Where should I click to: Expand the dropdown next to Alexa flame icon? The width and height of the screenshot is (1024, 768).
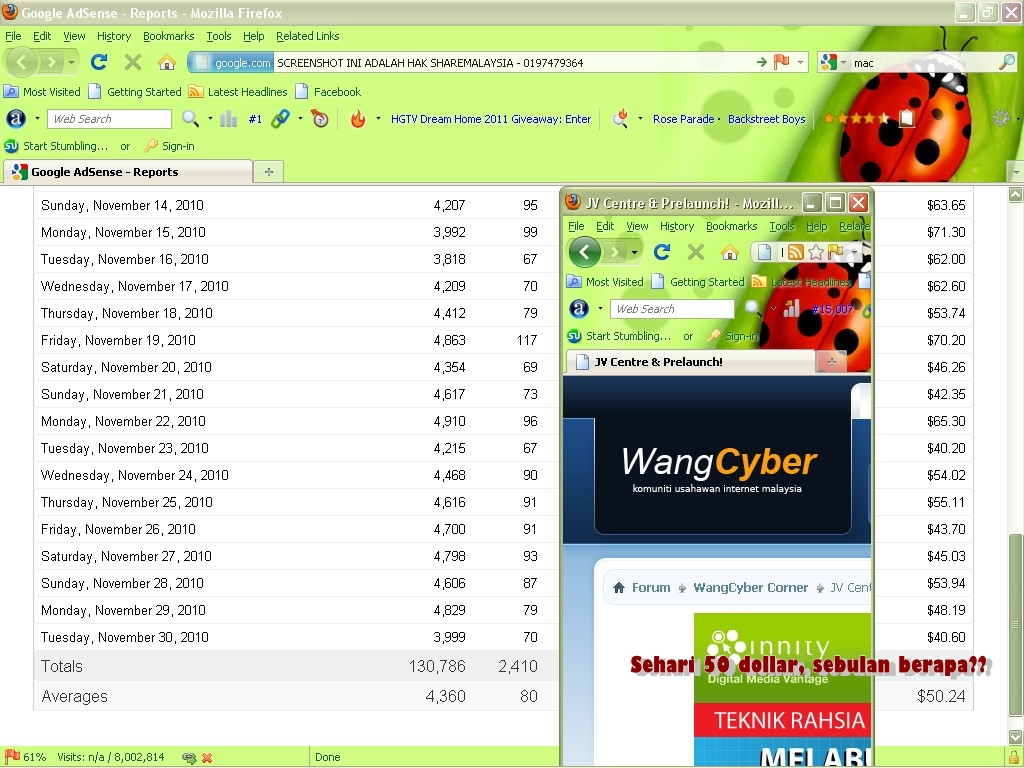pos(378,119)
